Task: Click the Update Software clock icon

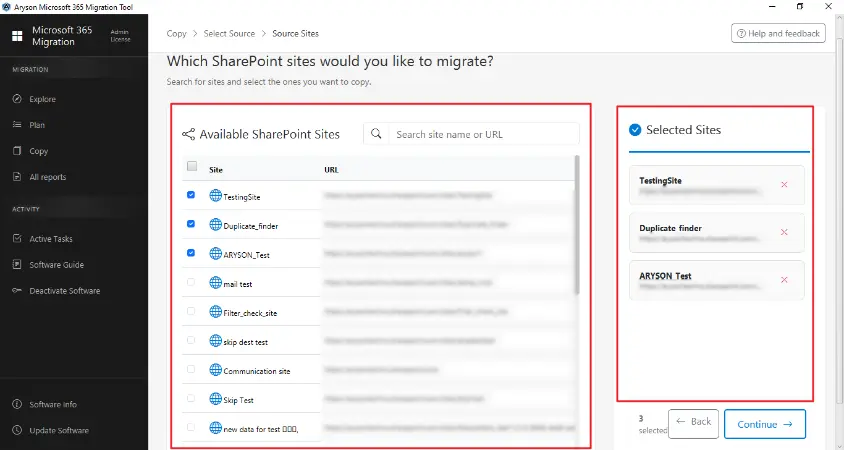Action: pyautogui.click(x=17, y=430)
